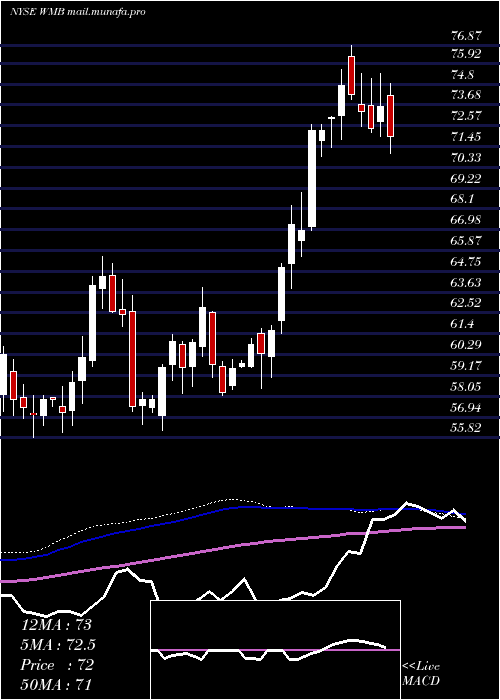Screen dimensions: 500x700
Task: Click the 65.87 price axis label
Action: click(467, 241)
